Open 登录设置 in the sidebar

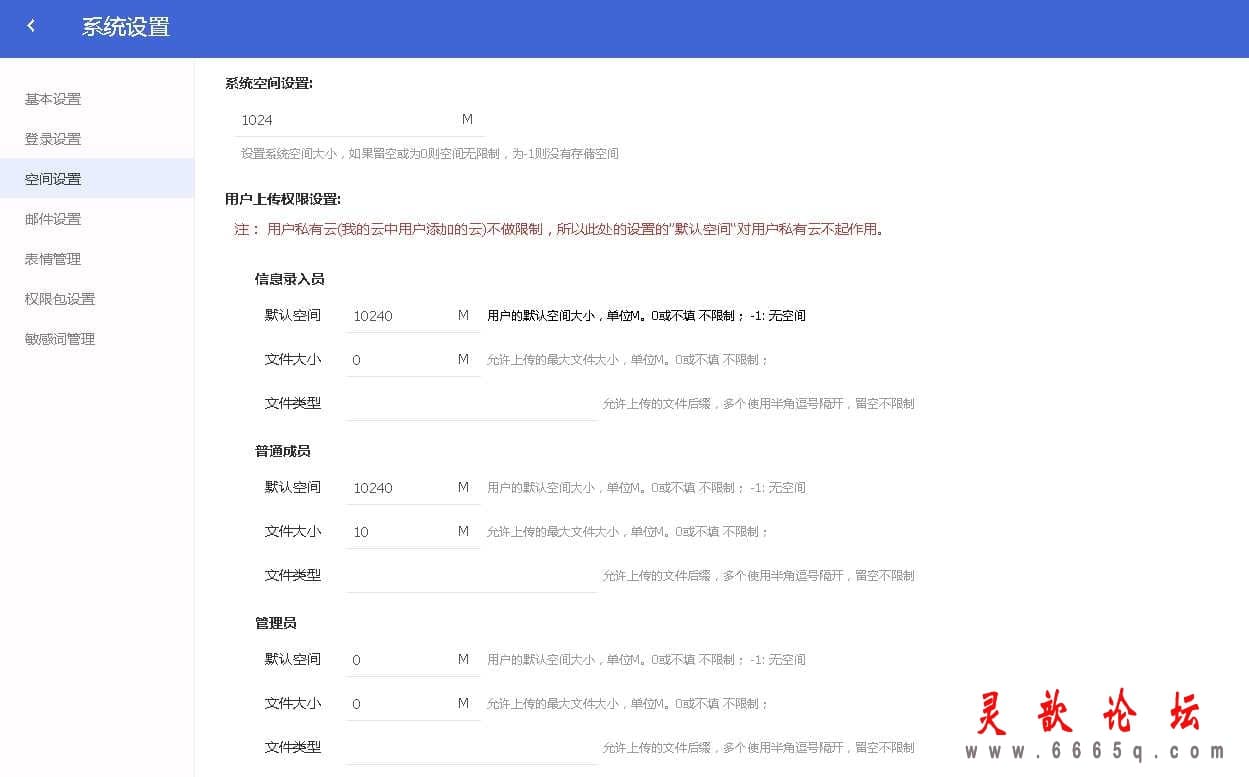click(x=97, y=139)
